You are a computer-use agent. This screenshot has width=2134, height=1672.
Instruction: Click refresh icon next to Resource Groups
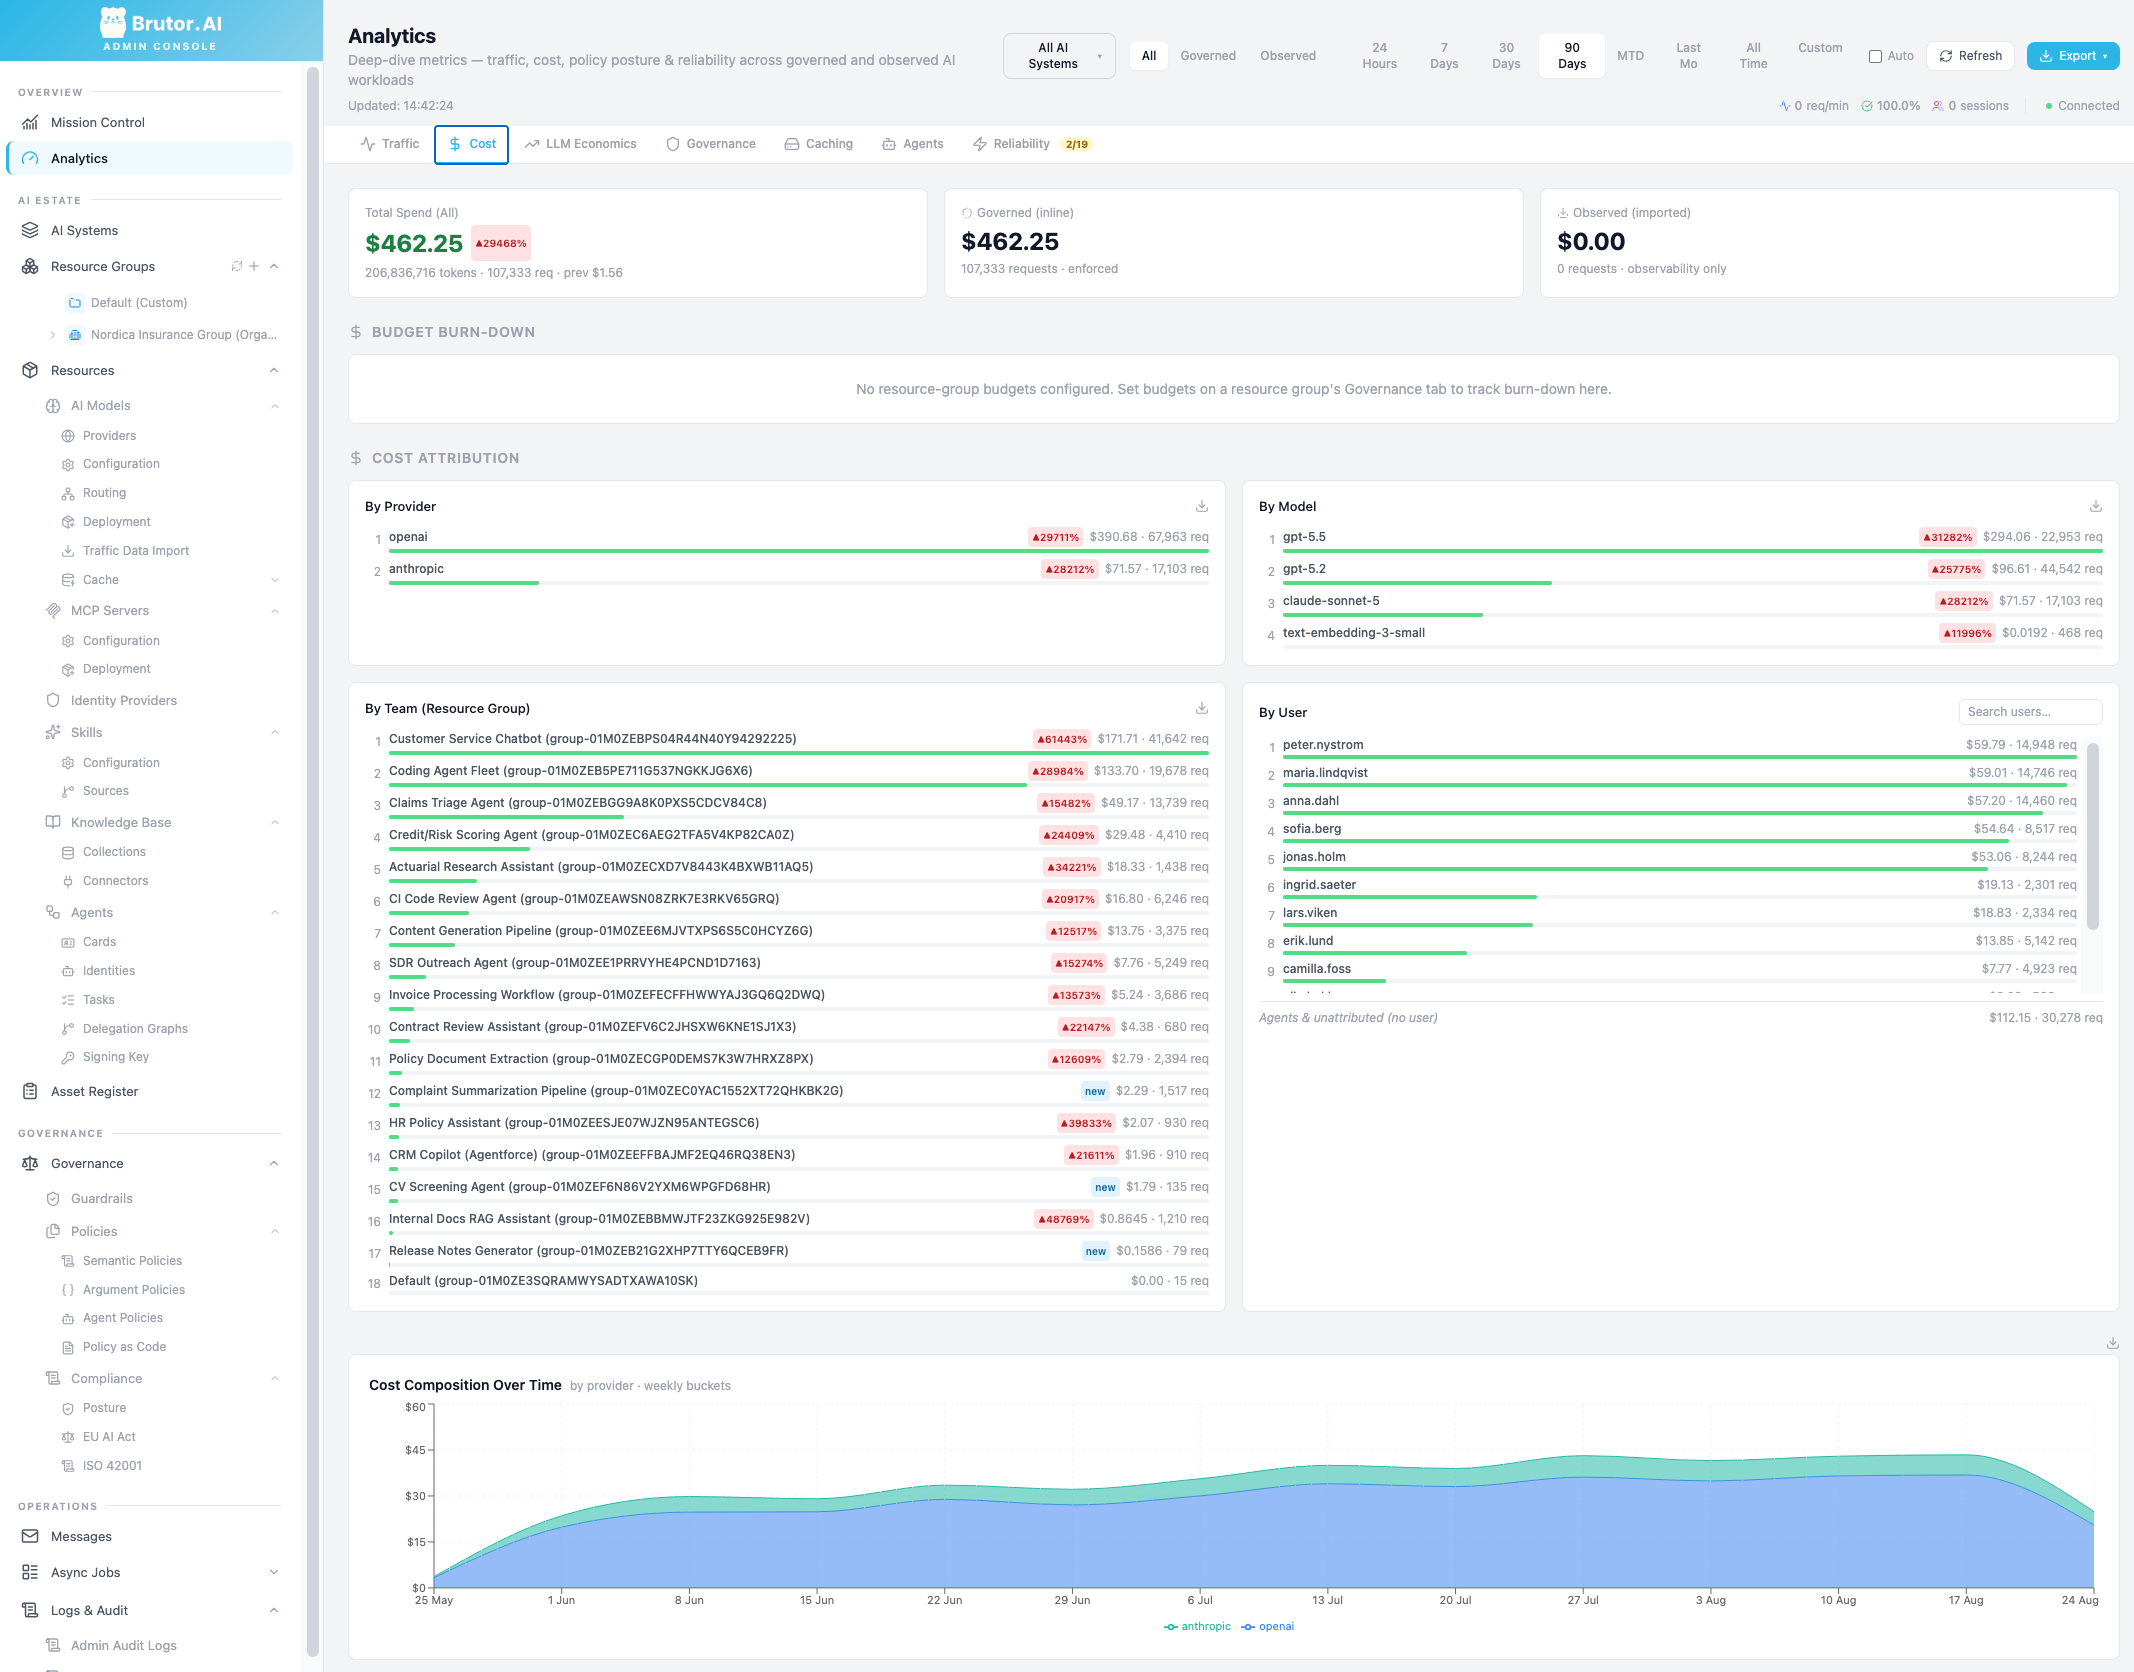tap(237, 266)
